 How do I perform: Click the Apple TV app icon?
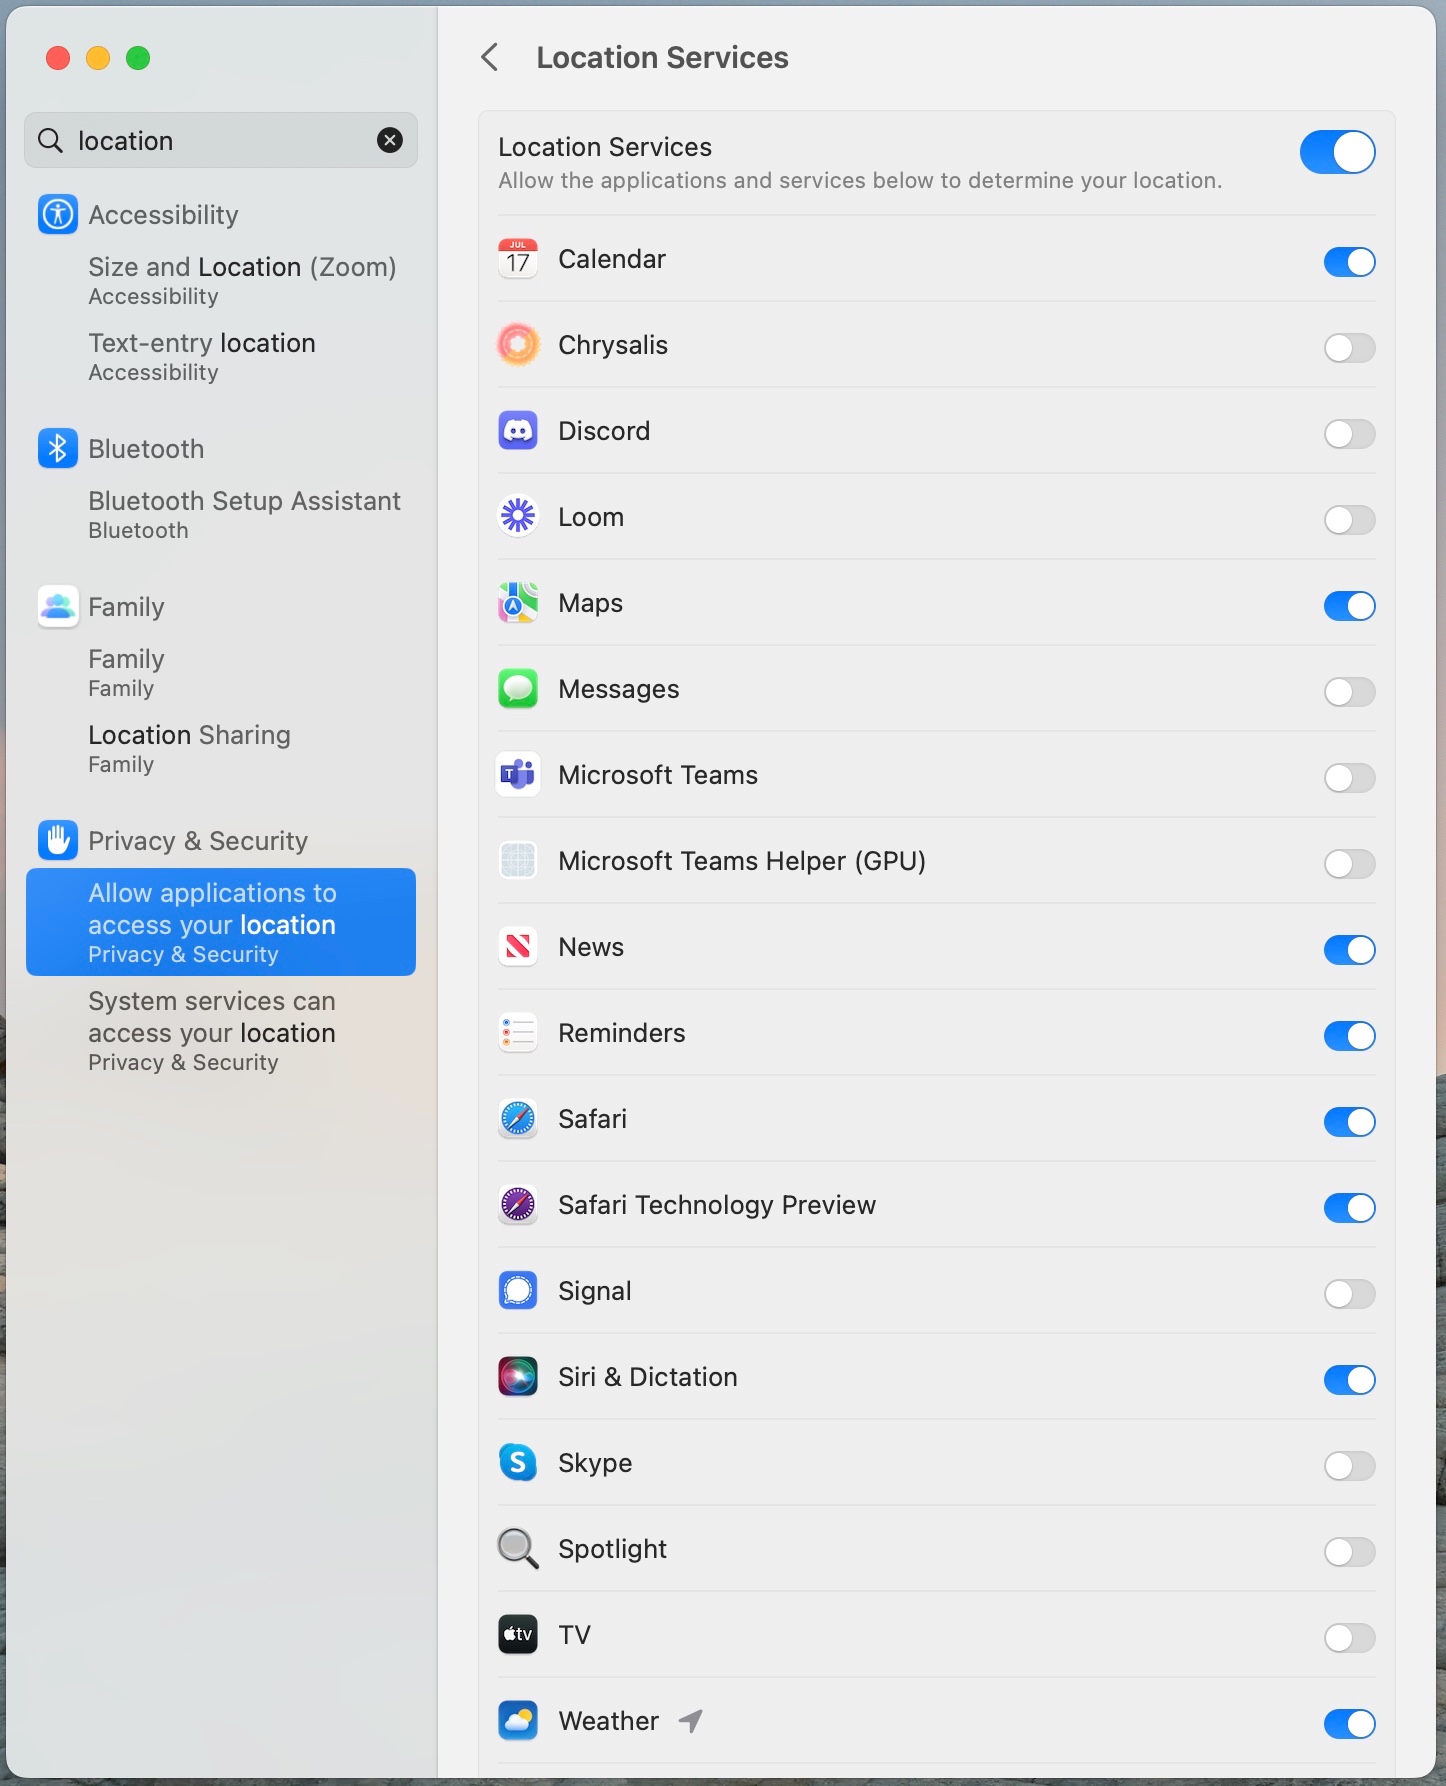pyautogui.click(x=518, y=1635)
